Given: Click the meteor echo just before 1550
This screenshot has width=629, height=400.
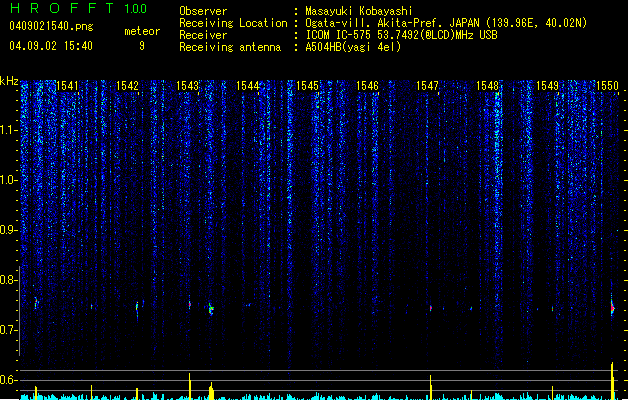Looking at the screenshot, I should pos(612,308).
